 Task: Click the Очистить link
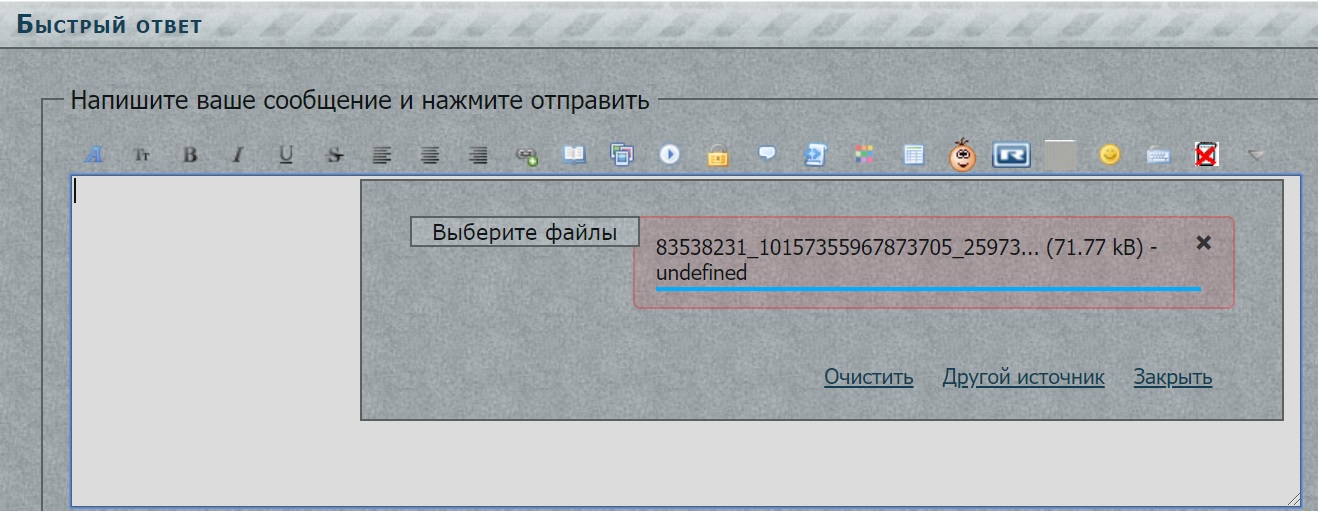pyautogui.click(x=868, y=377)
